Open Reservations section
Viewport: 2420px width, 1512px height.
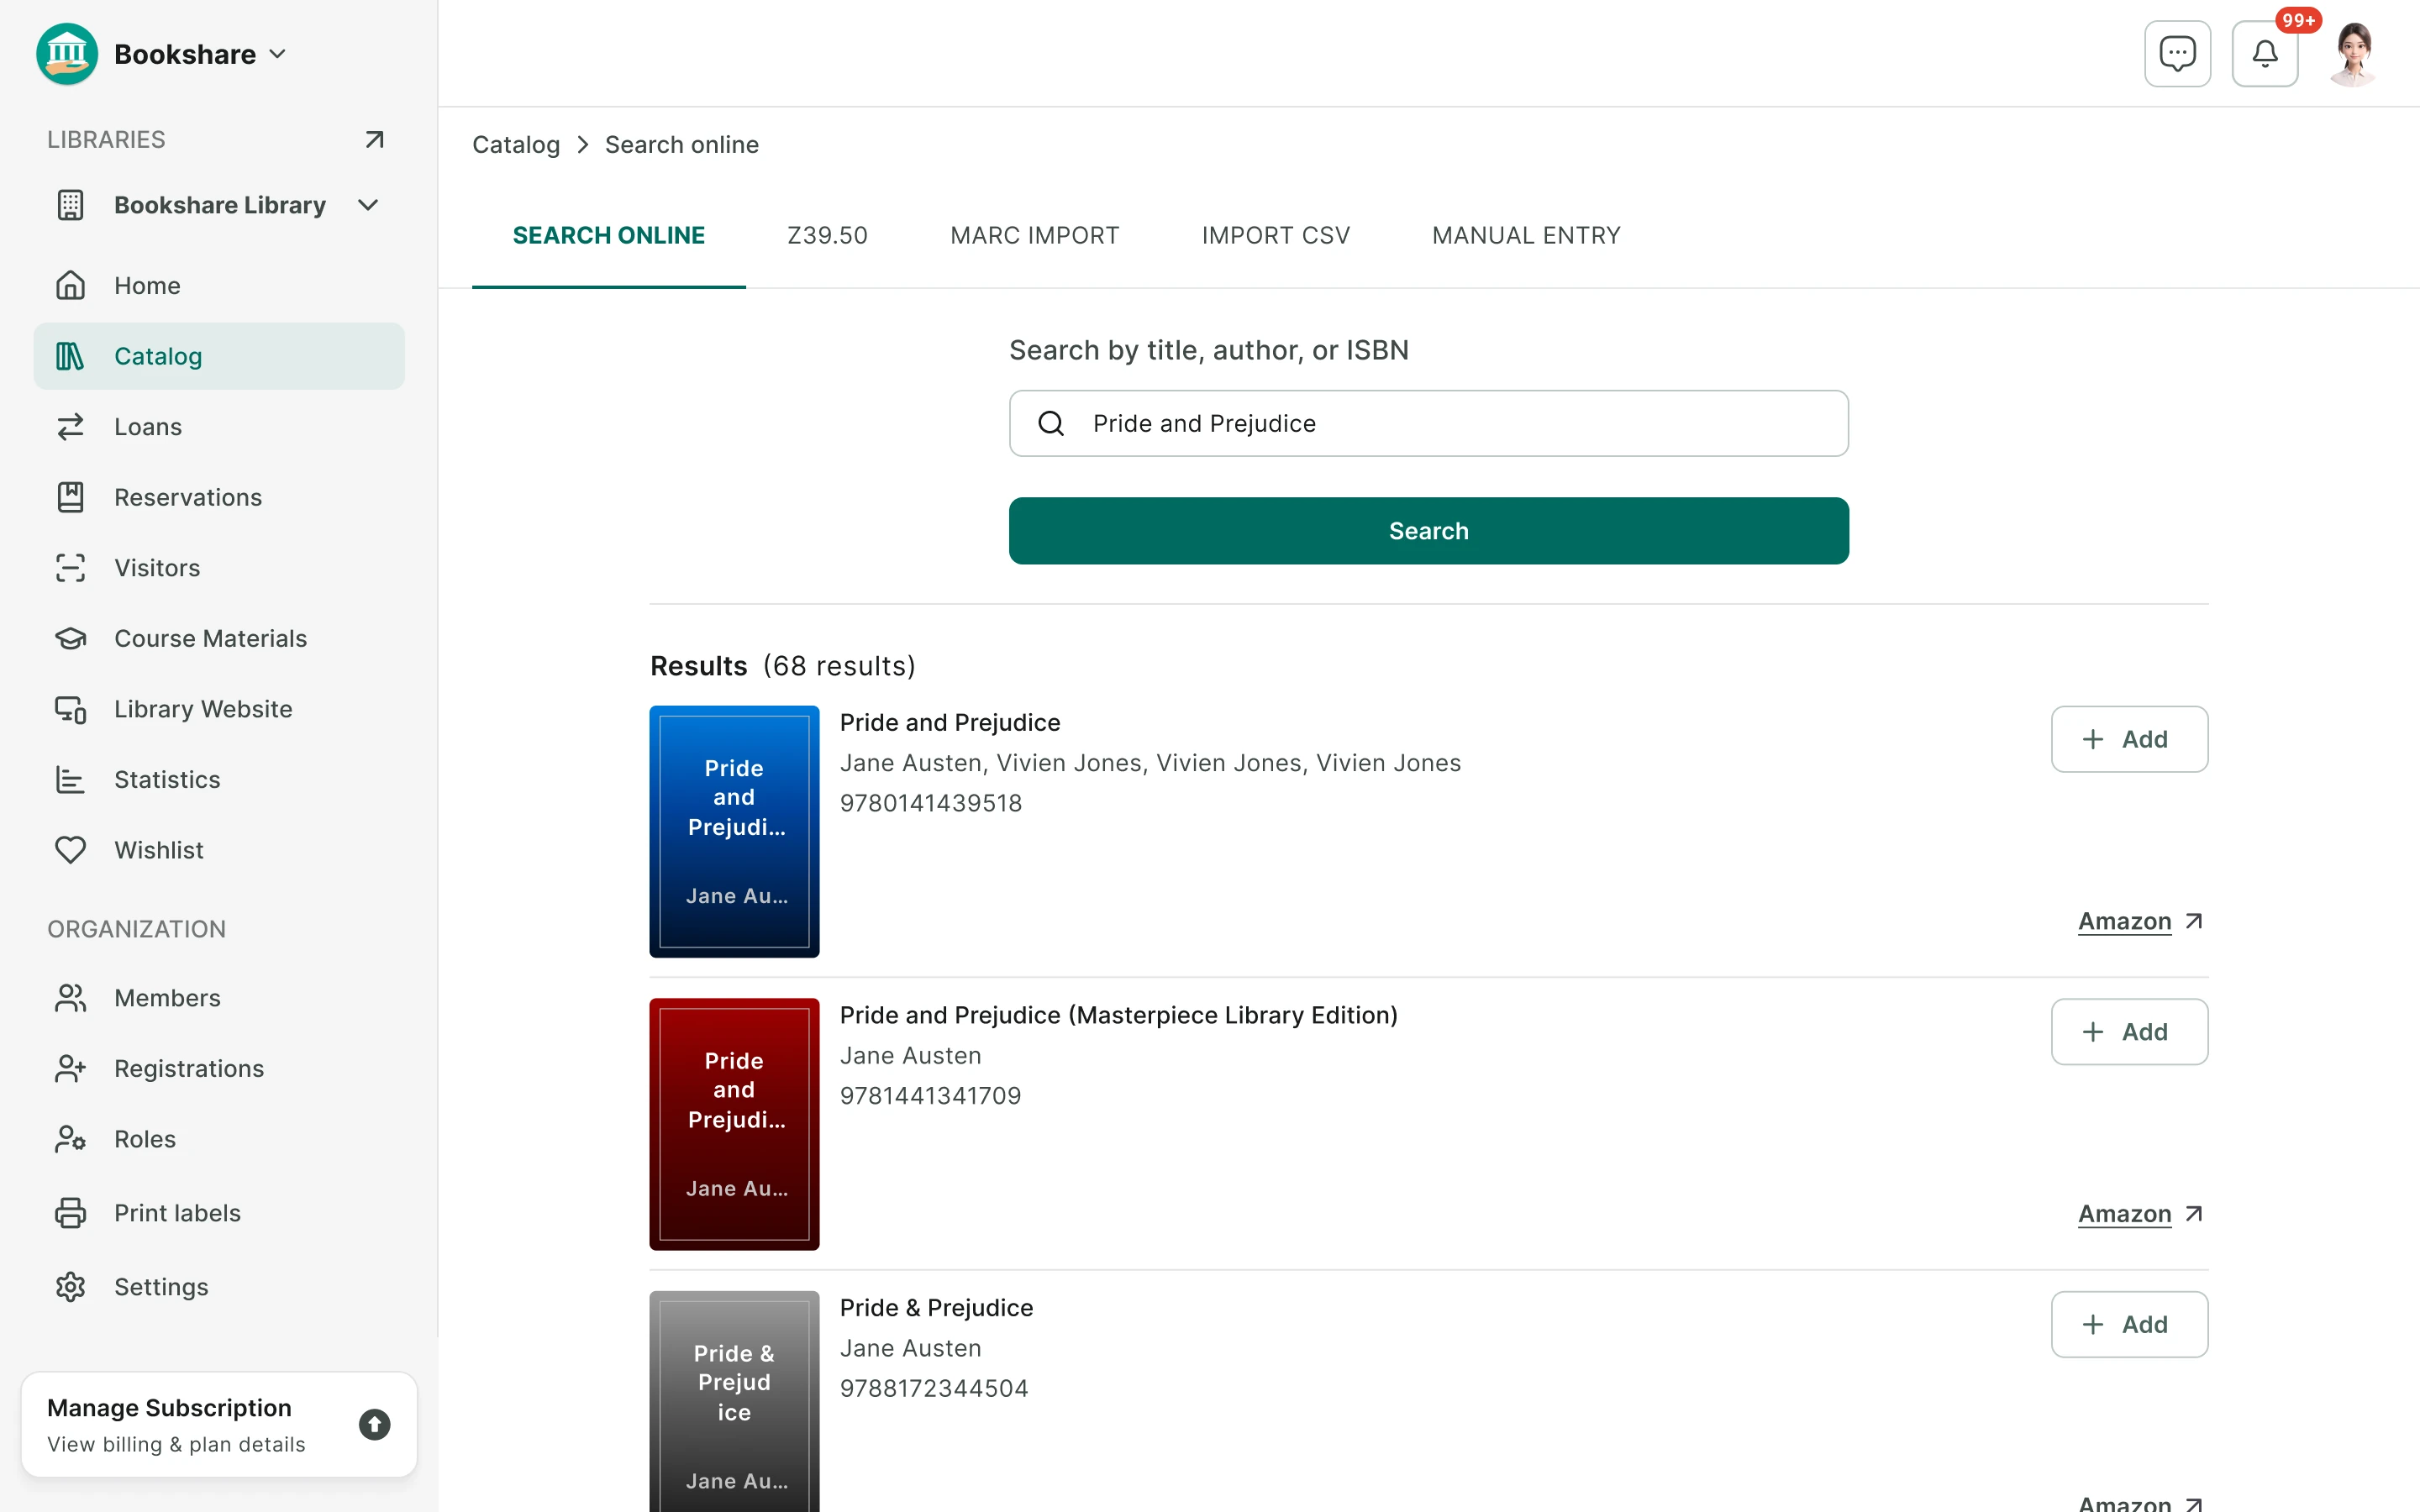[219, 497]
